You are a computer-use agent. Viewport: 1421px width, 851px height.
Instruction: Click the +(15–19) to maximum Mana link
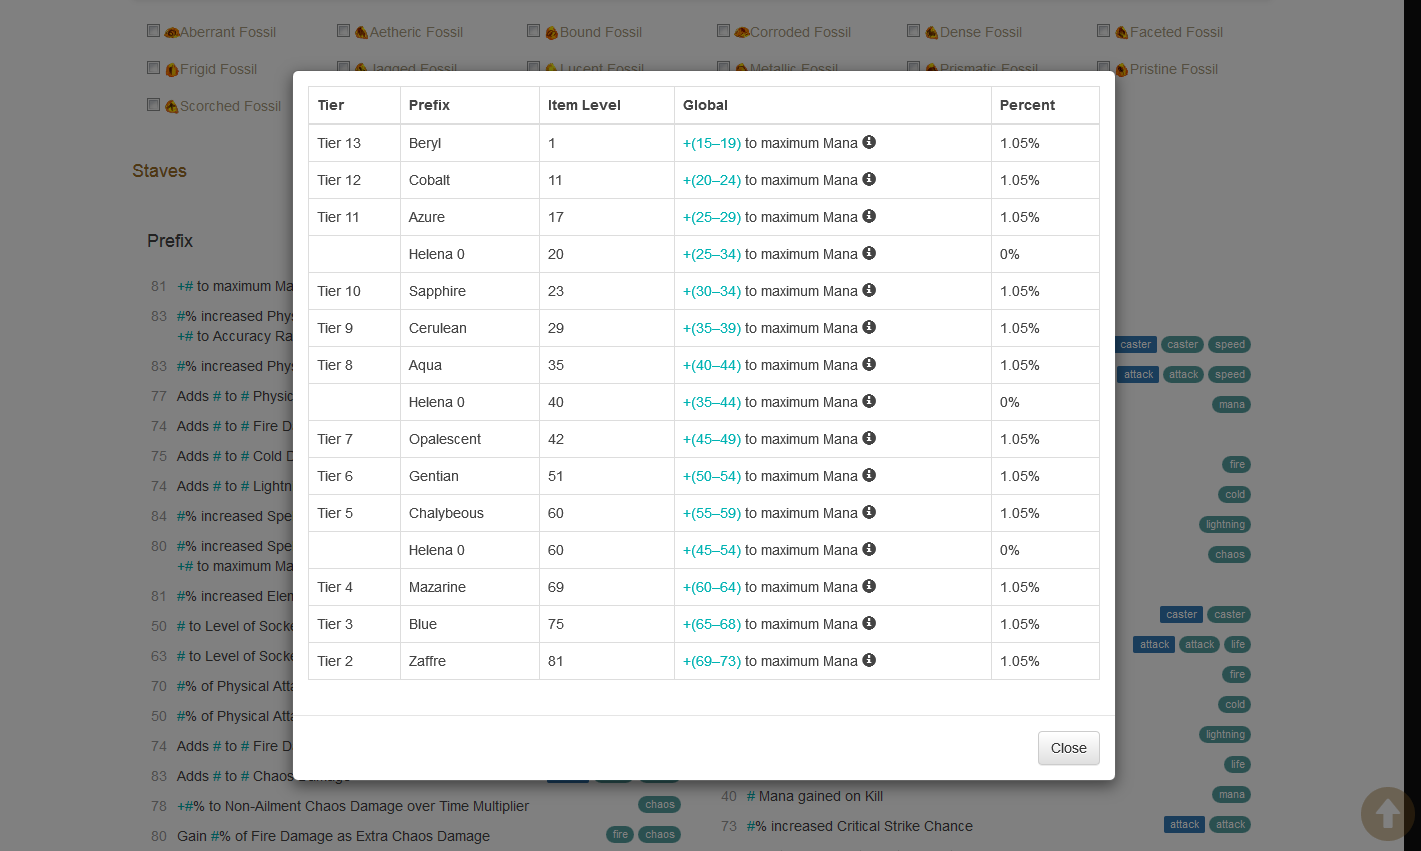(712, 143)
